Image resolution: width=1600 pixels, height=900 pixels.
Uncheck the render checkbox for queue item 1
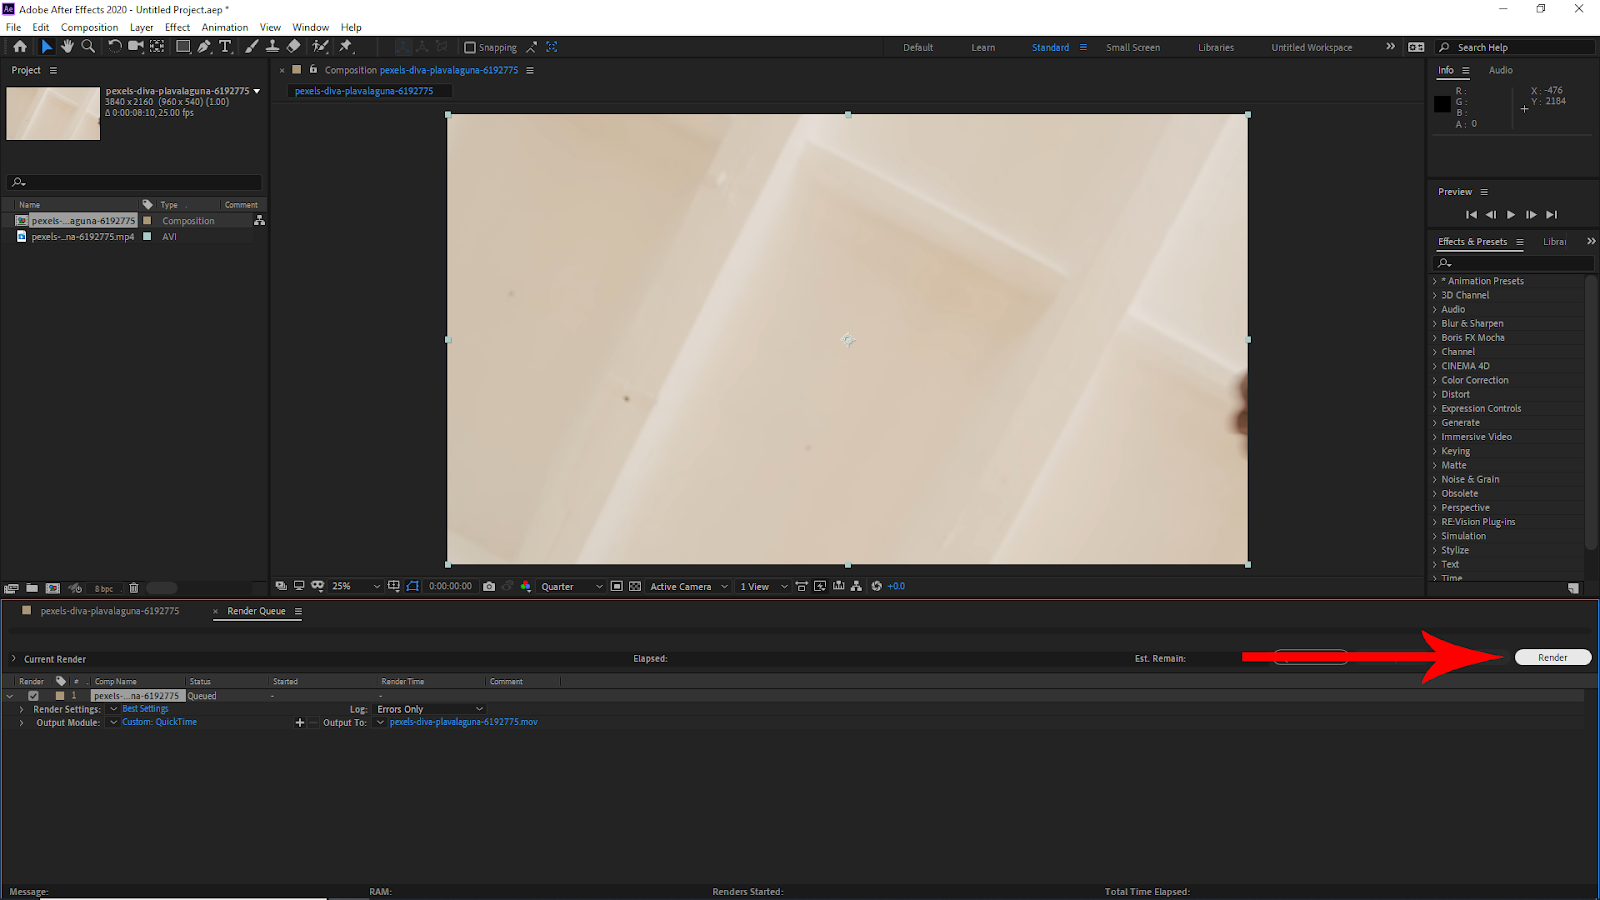[x=33, y=696]
